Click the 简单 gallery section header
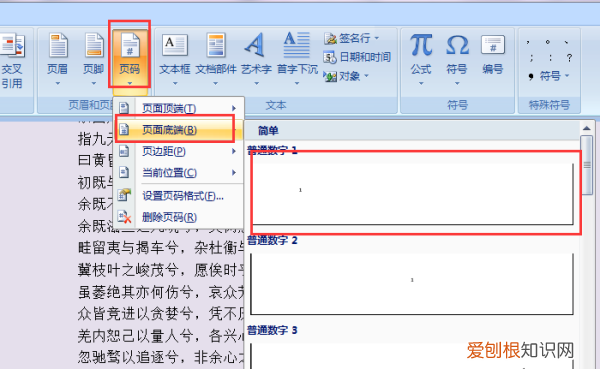600x369 pixels. pos(268,131)
